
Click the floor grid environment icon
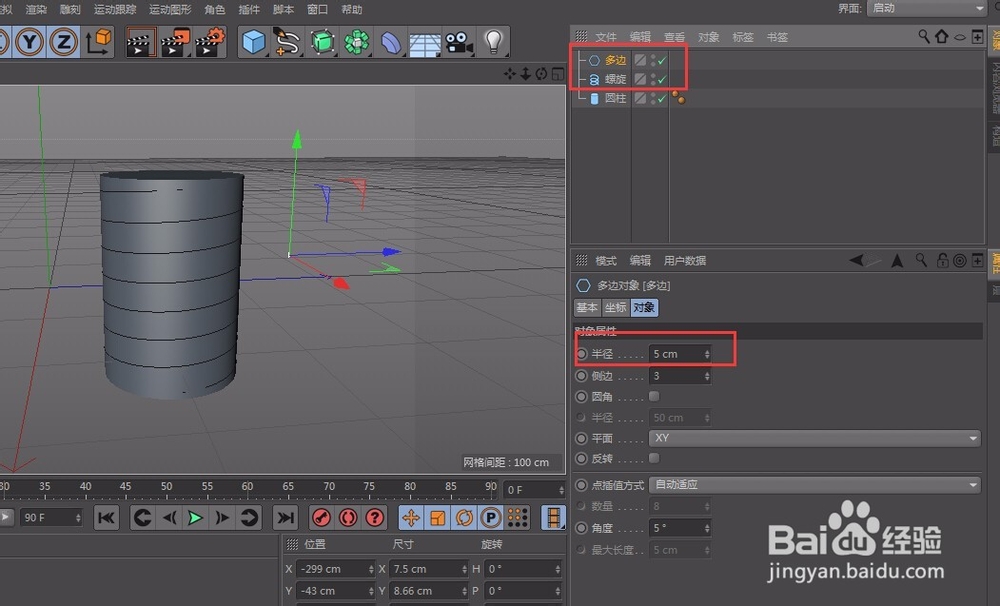point(425,42)
